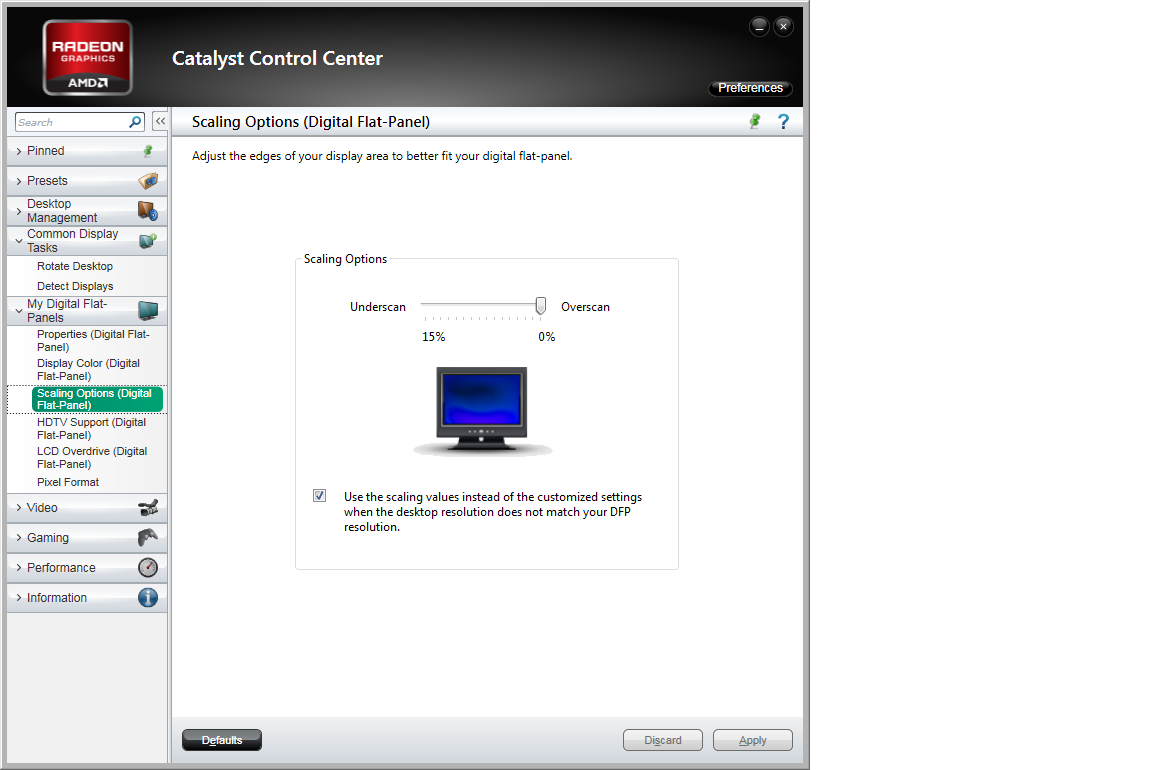Screen dimensions: 1152x770
Task: Uncheck the use scaling values checkbox
Action: pos(320,496)
